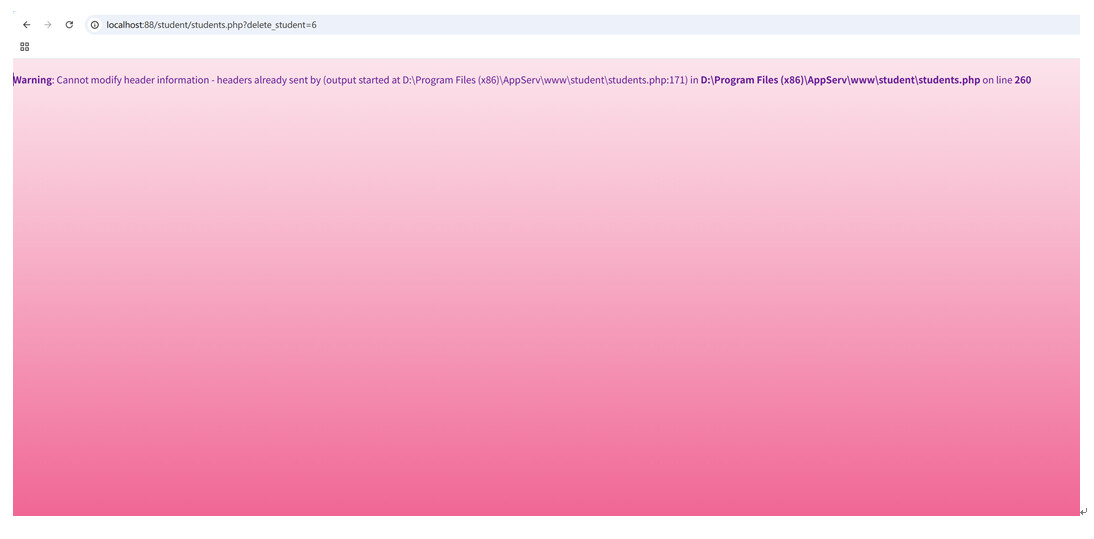Click '(output started at' text in warning
Screen dimensions: 1094x539
(x=361, y=80)
